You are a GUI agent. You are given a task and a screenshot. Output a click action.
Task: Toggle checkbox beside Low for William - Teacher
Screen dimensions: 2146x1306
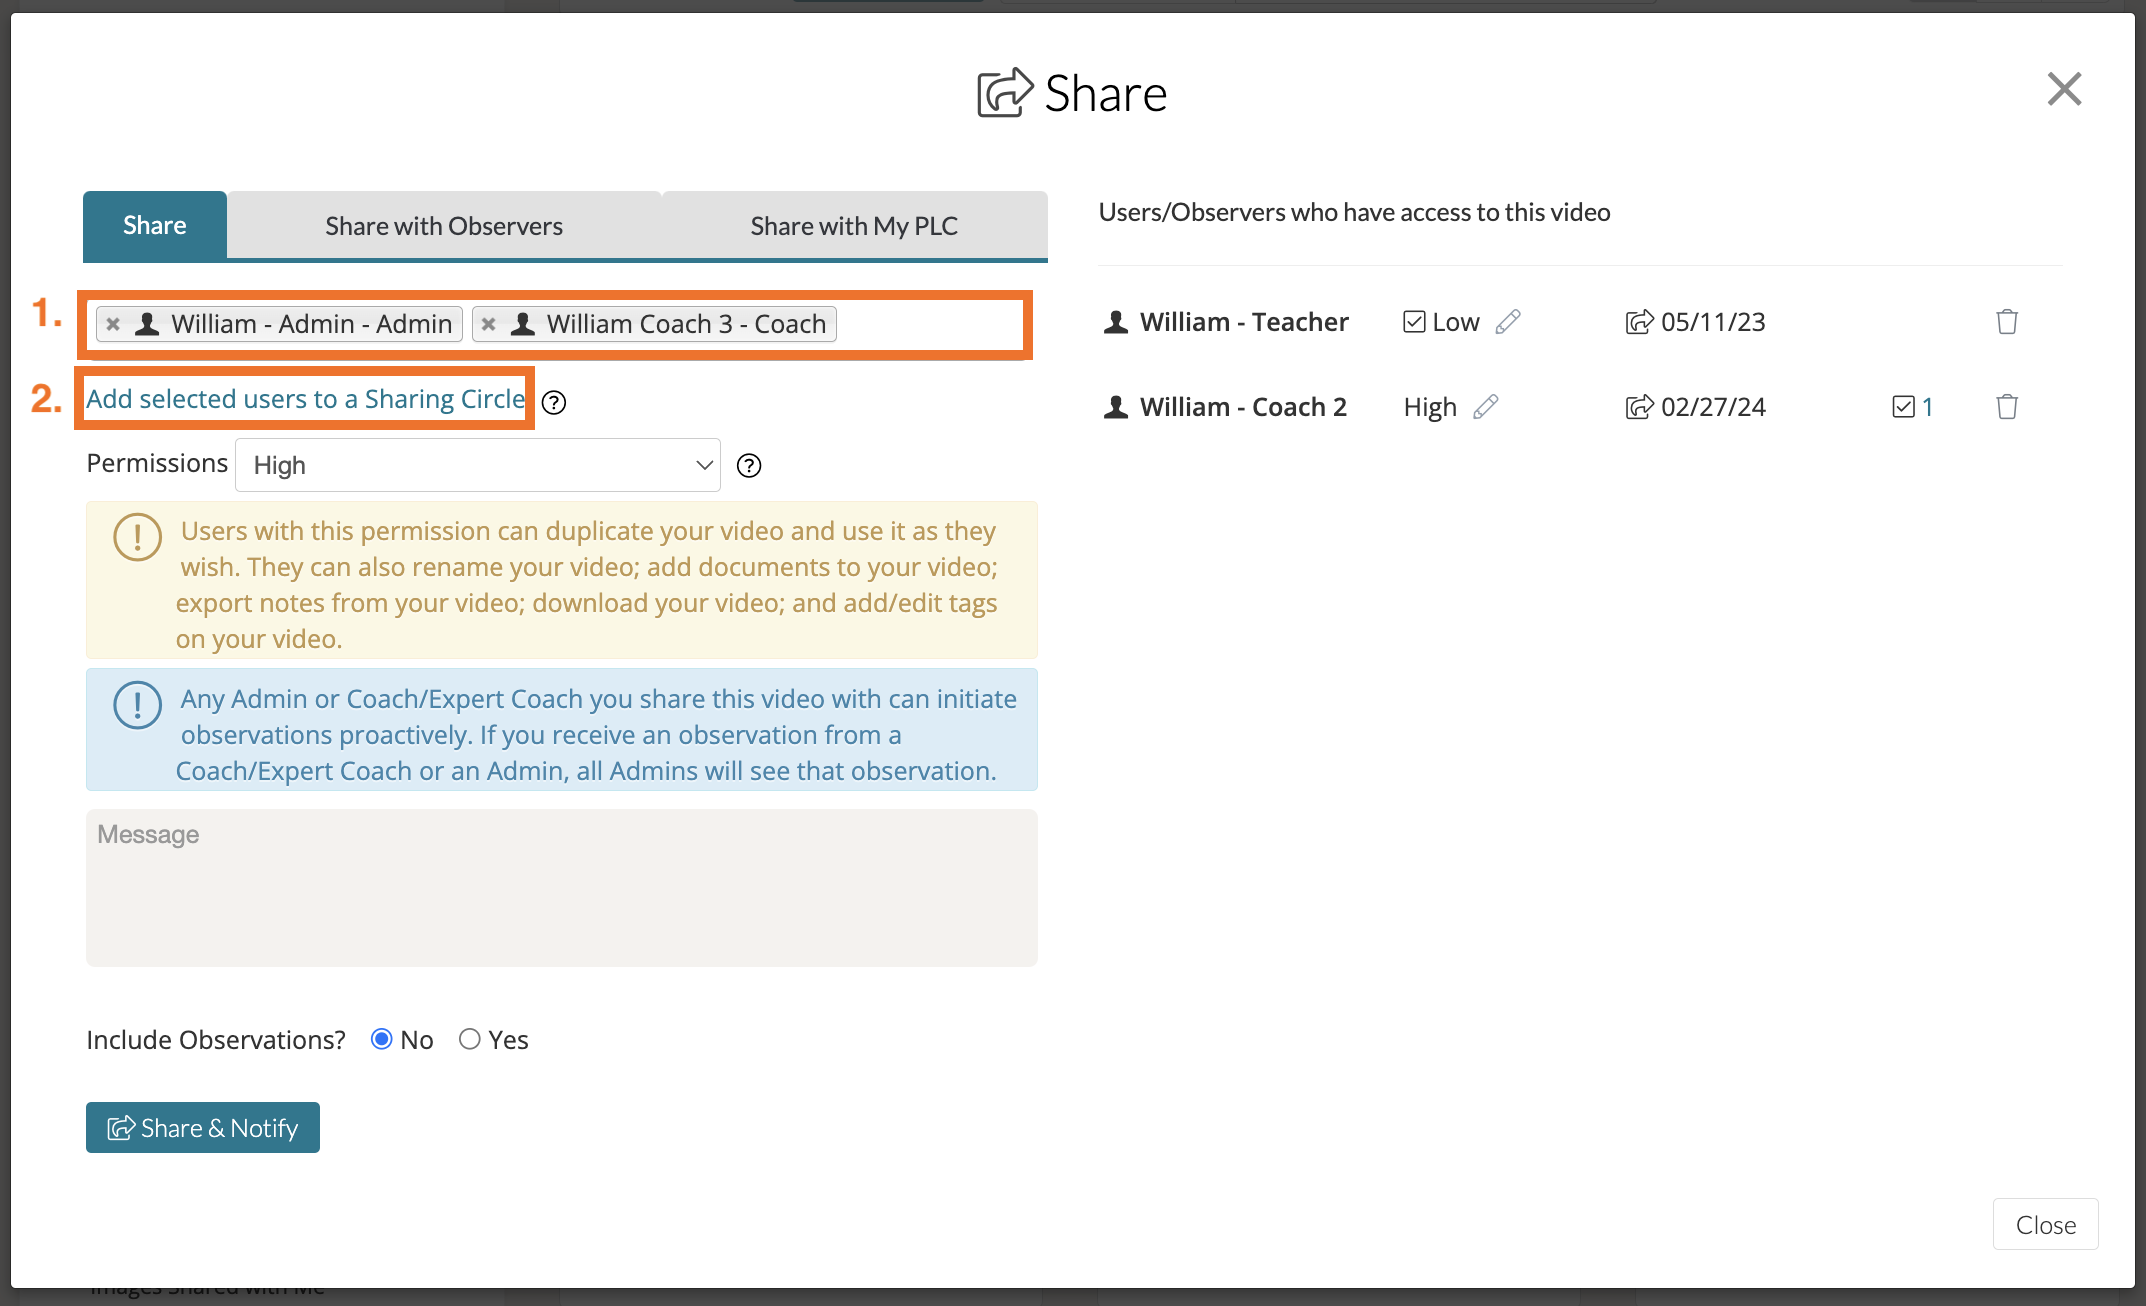1414,322
